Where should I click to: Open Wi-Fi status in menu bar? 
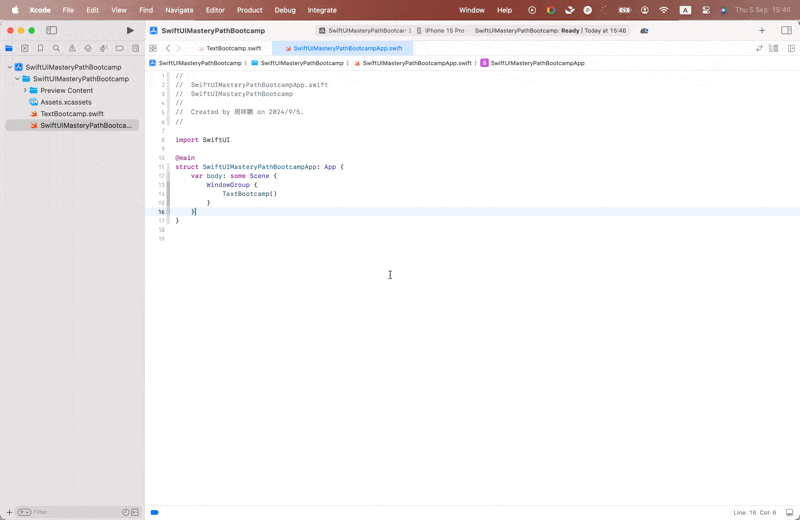pos(663,10)
